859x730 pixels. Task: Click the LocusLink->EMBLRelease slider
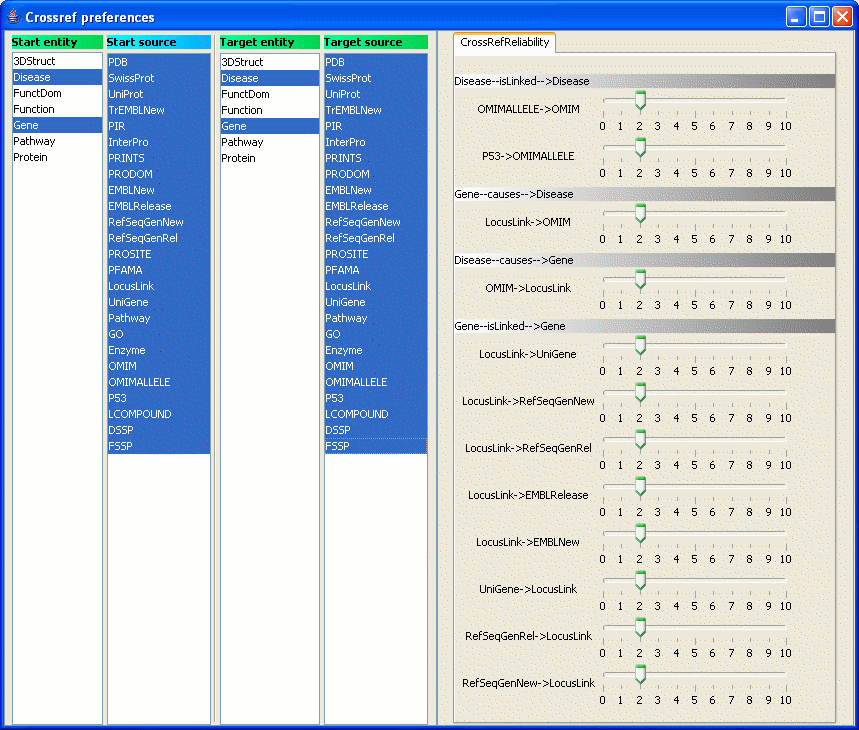pyautogui.click(x=694, y=496)
